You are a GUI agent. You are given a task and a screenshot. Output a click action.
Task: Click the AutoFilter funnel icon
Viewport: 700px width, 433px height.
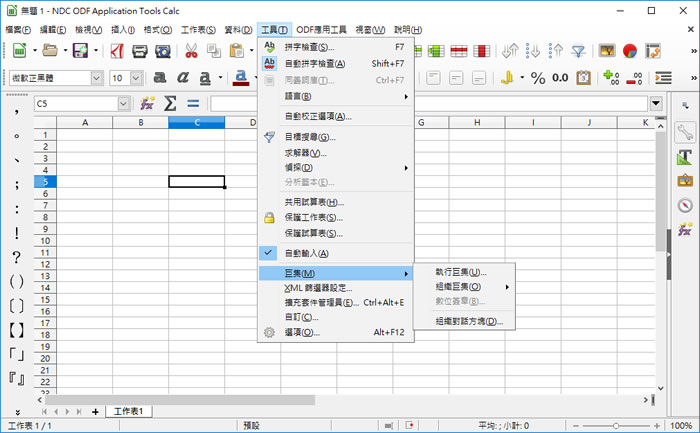pyautogui.click(x=578, y=51)
